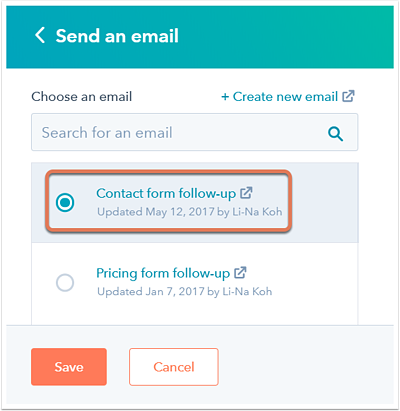Save the selected email

coord(69,367)
